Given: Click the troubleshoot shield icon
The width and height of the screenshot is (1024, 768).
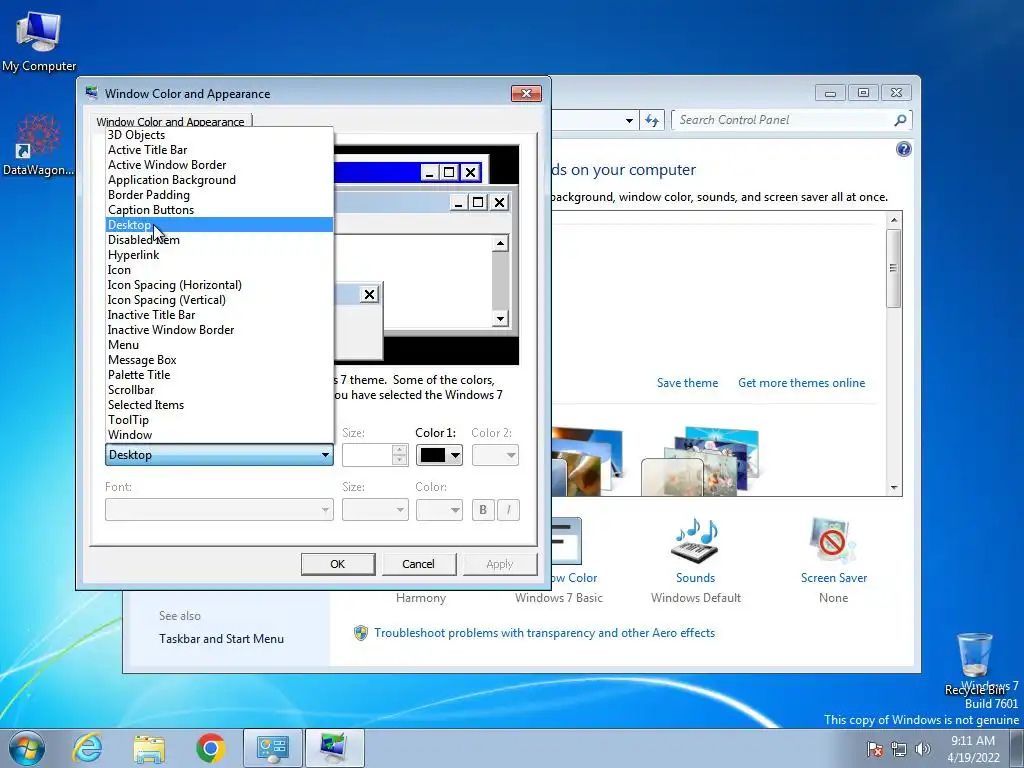Looking at the screenshot, I should click(360, 633).
